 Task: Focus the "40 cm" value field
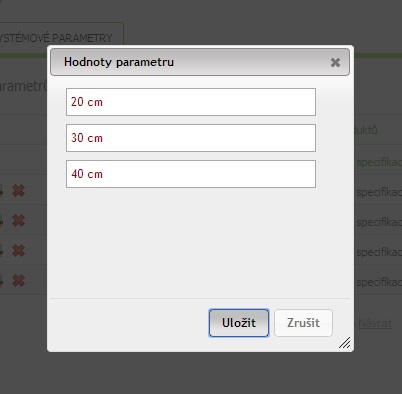191,174
